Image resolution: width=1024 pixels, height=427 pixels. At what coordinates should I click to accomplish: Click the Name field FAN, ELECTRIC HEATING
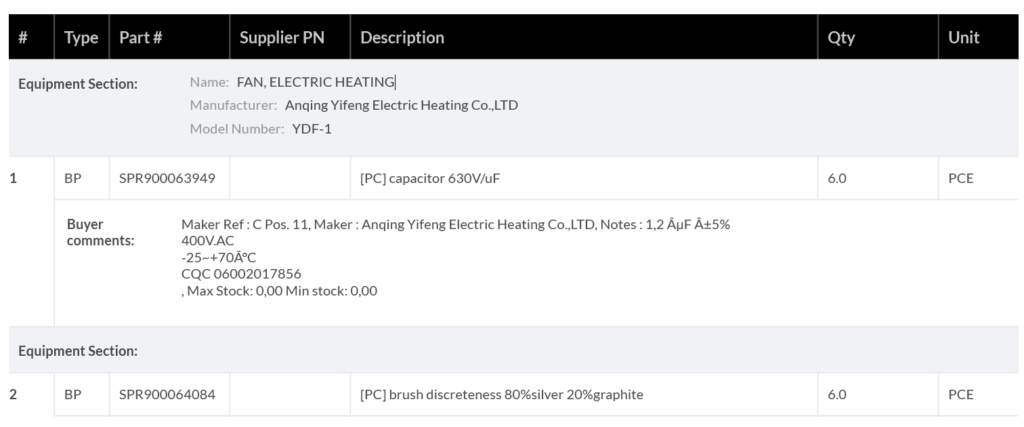[316, 82]
